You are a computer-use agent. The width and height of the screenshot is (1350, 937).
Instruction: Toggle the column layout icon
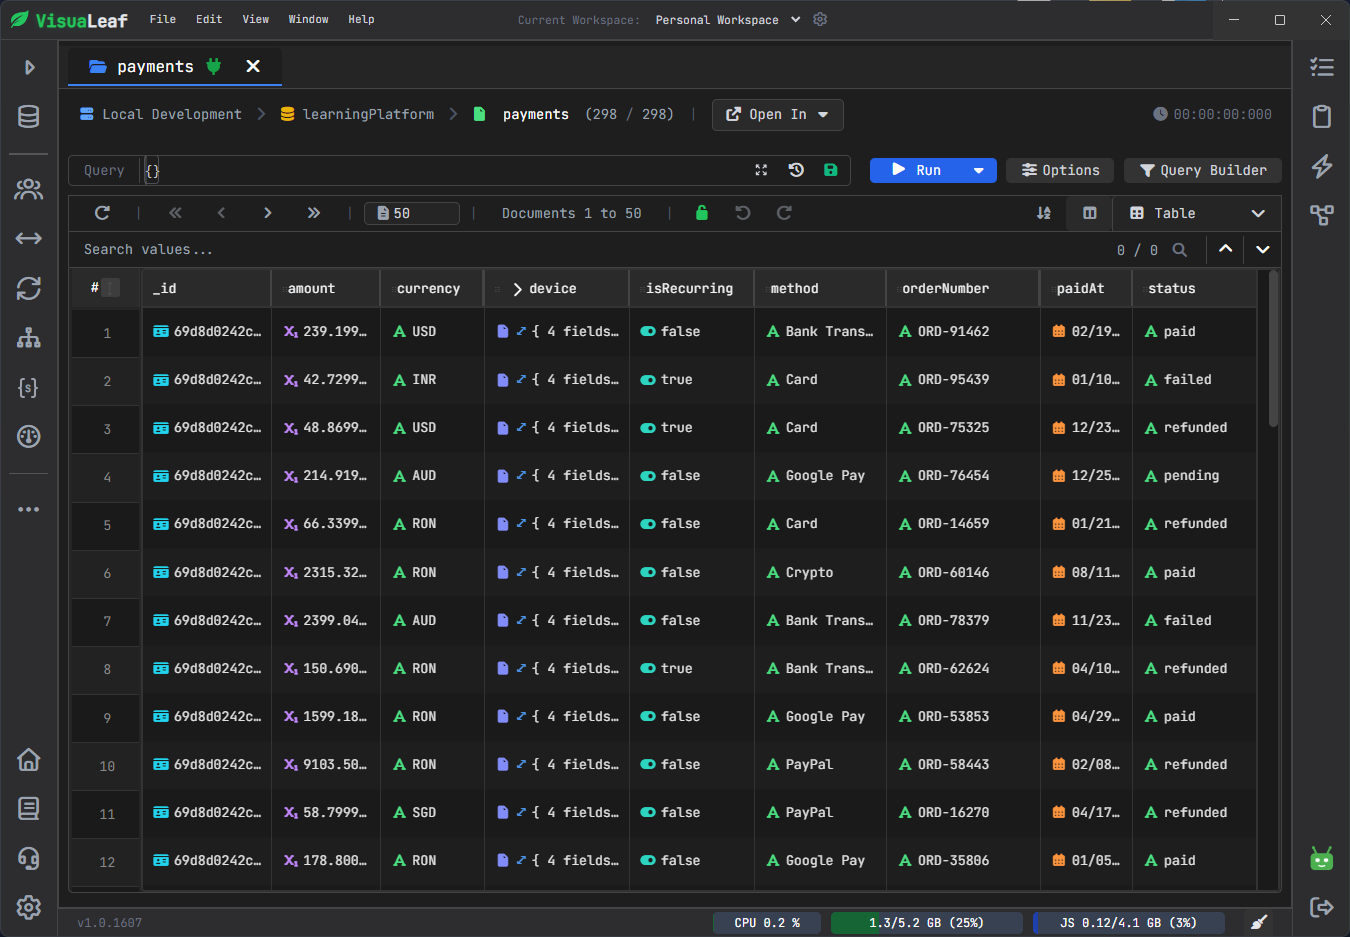(1090, 213)
